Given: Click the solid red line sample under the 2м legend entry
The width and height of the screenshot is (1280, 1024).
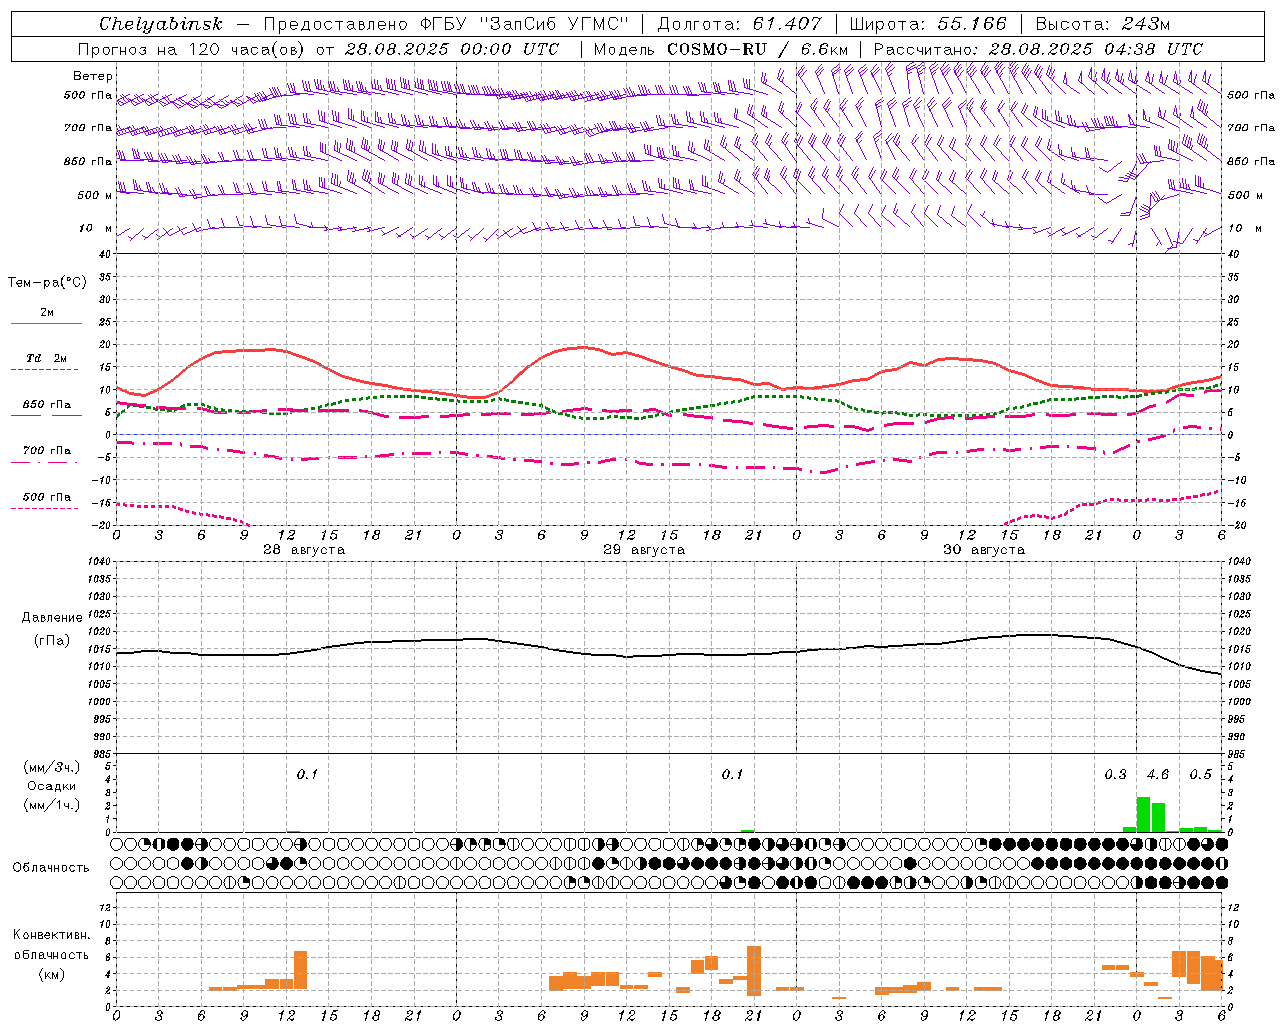Looking at the screenshot, I should point(46,324).
